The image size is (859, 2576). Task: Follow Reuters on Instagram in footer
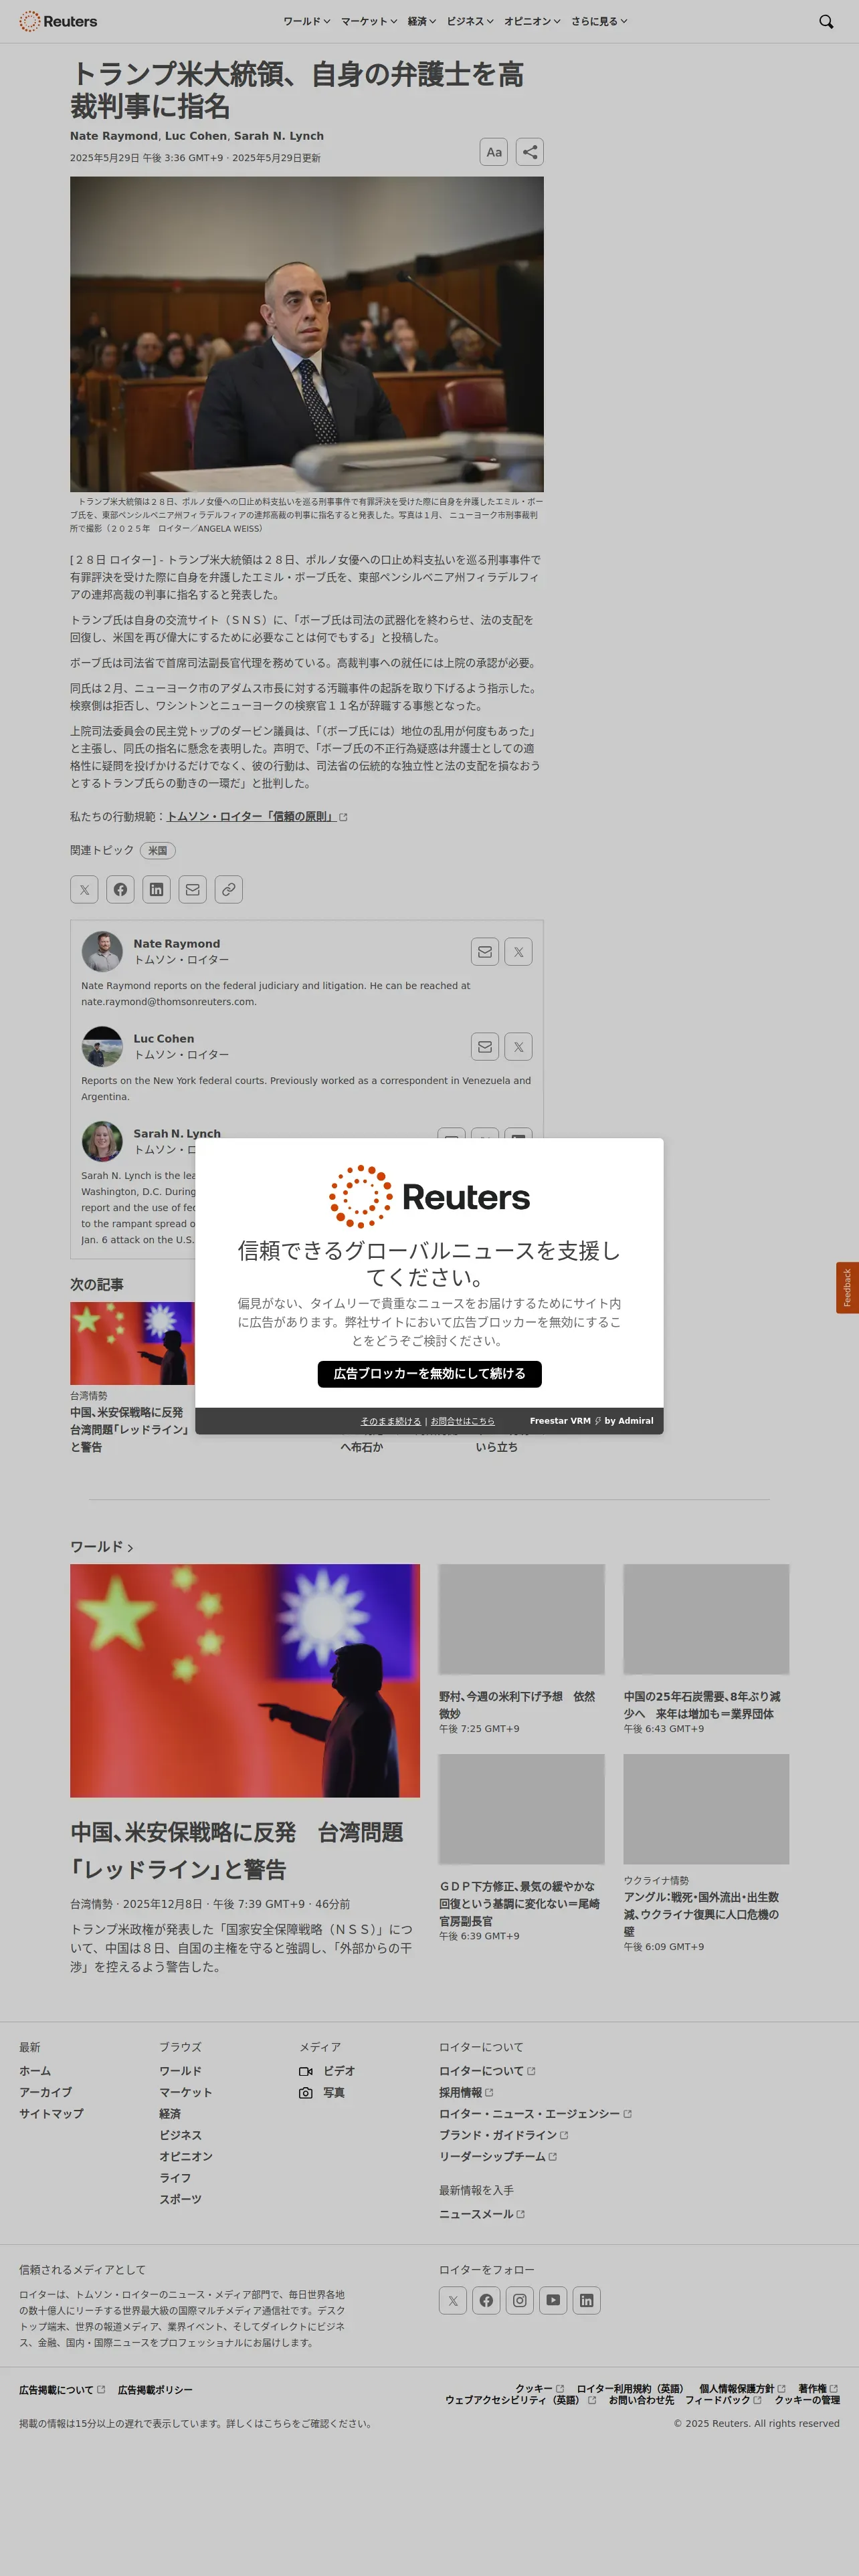(520, 2300)
